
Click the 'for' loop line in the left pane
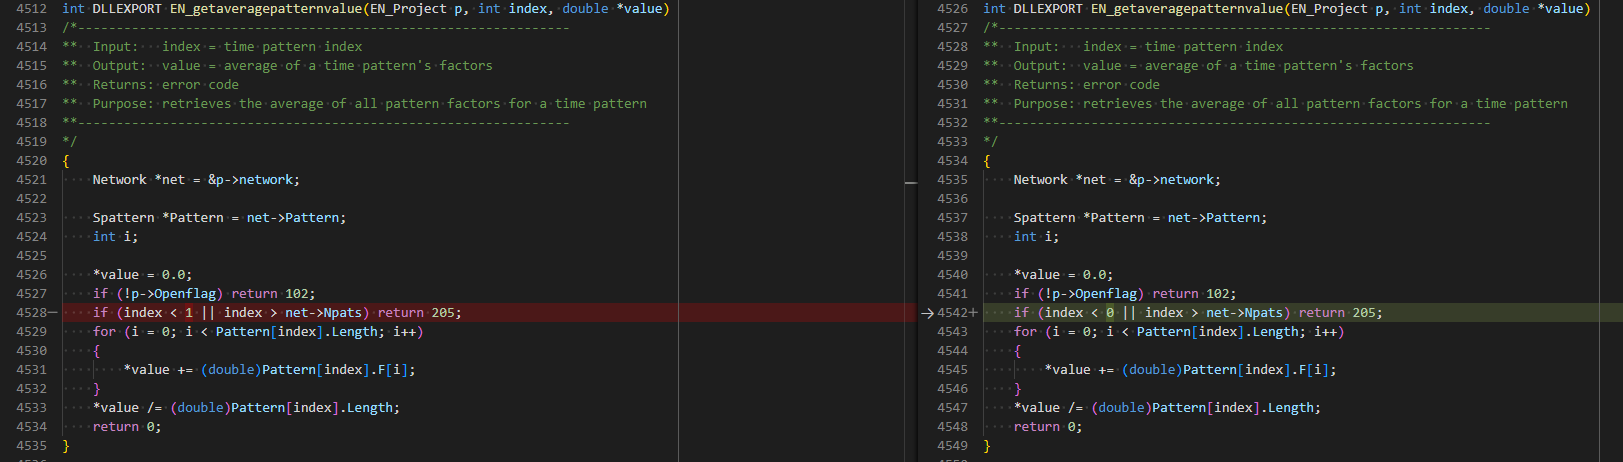258,332
